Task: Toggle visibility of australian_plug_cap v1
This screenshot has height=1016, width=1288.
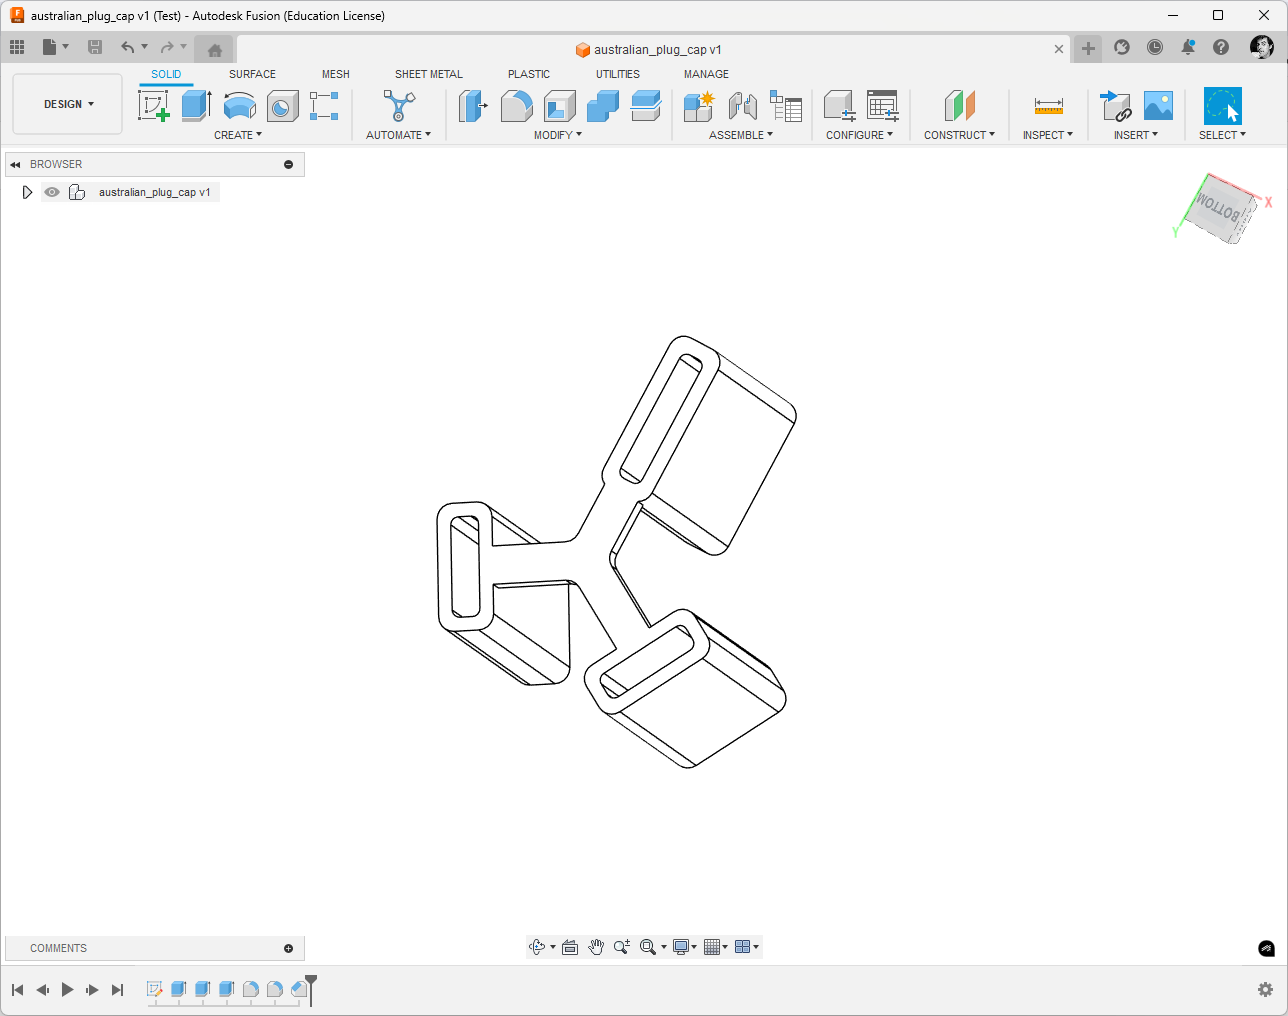Action: (x=52, y=192)
